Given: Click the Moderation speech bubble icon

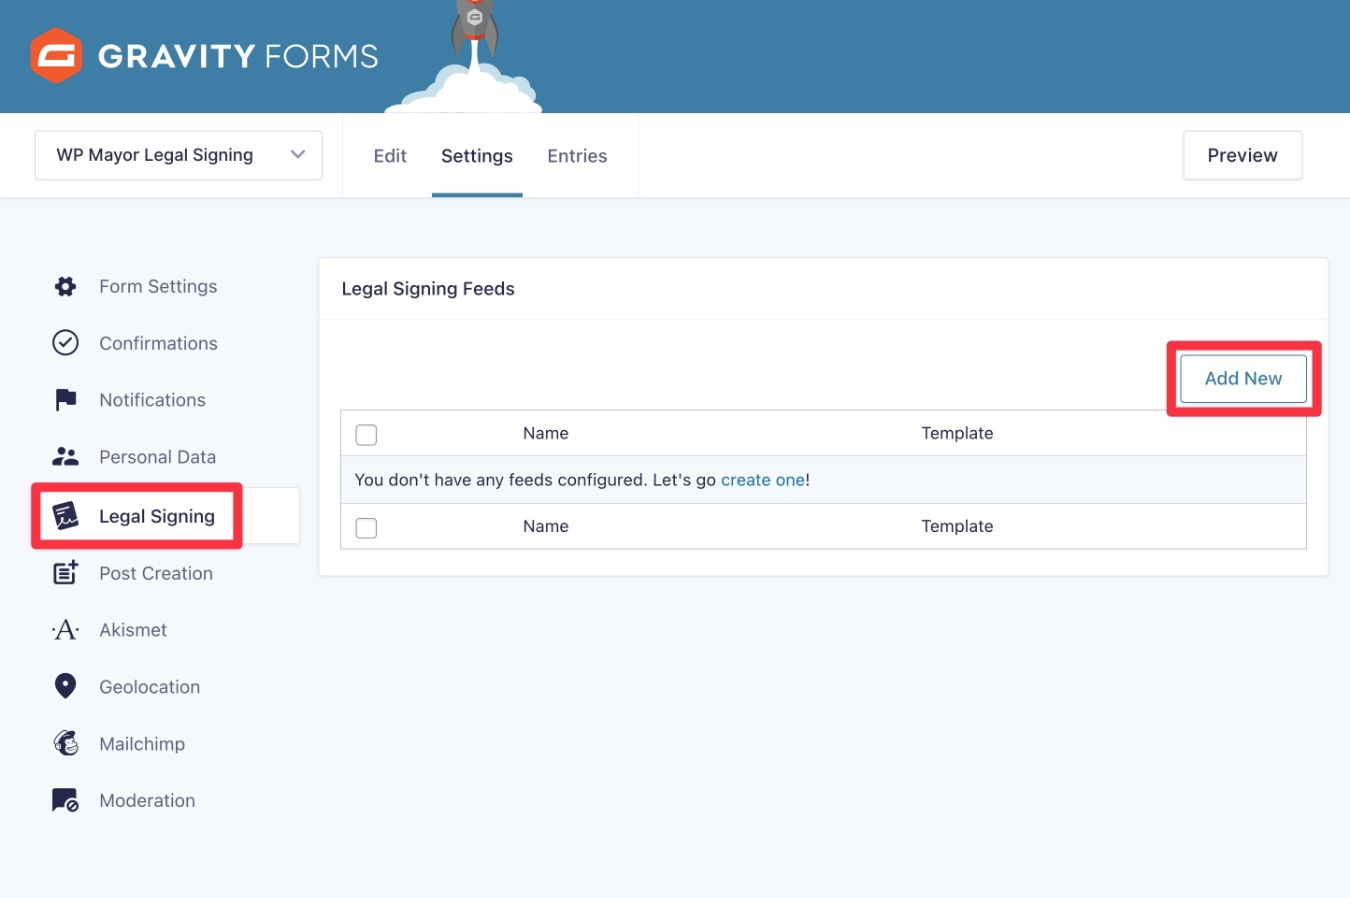Looking at the screenshot, I should [x=65, y=800].
